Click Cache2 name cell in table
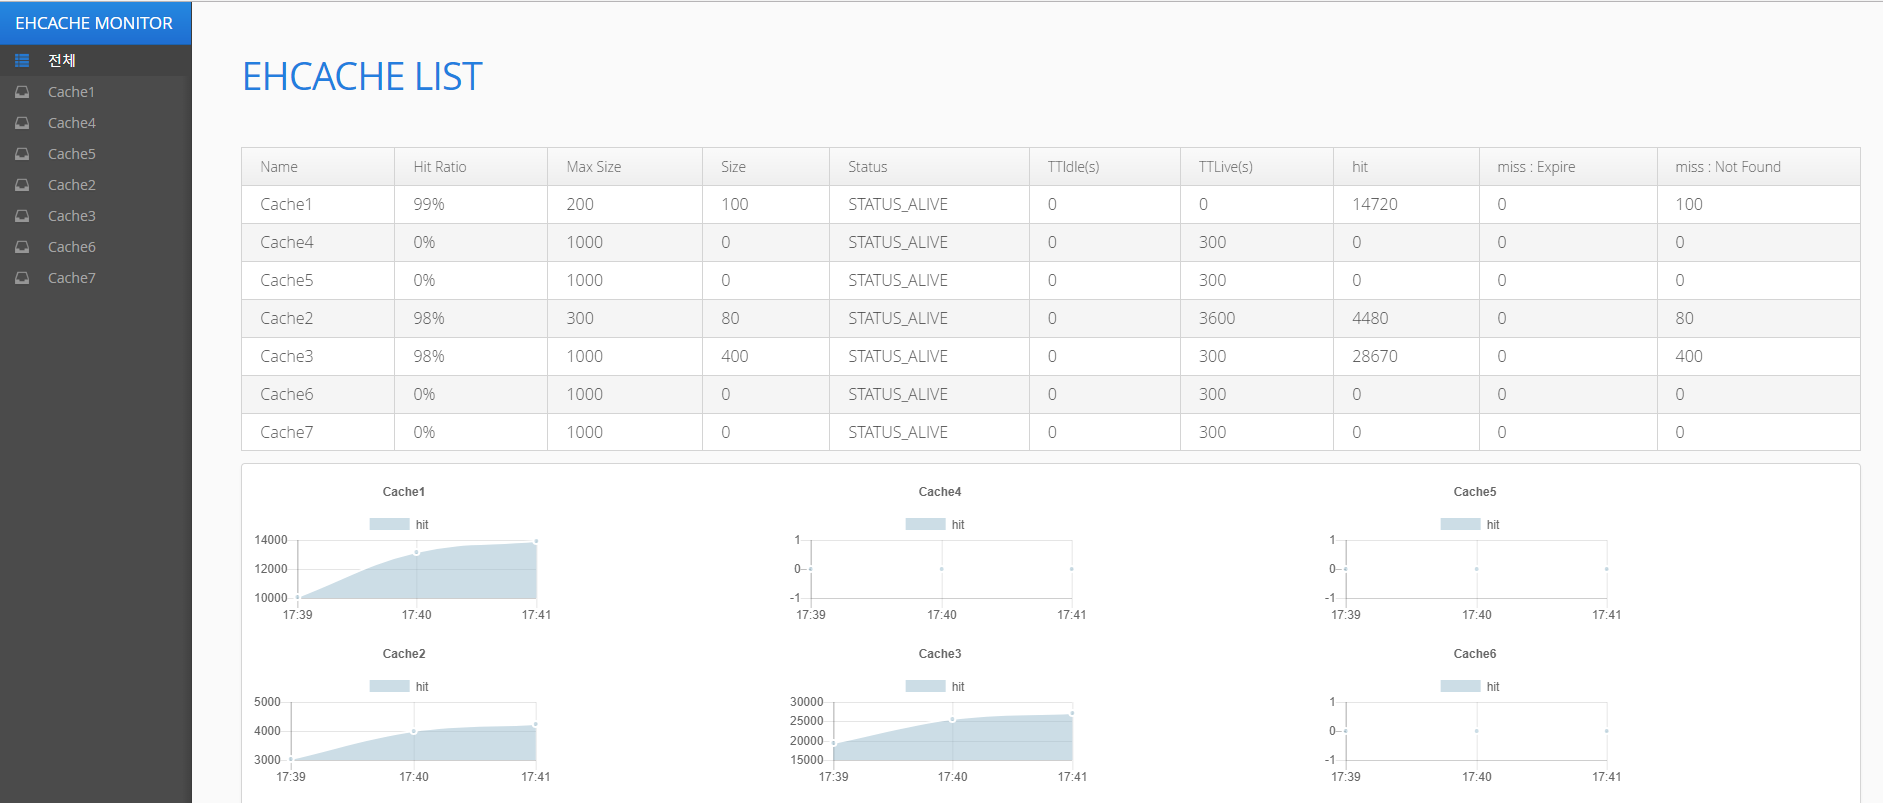The height and width of the screenshot is (803, 1883). [x=318, y=318]
